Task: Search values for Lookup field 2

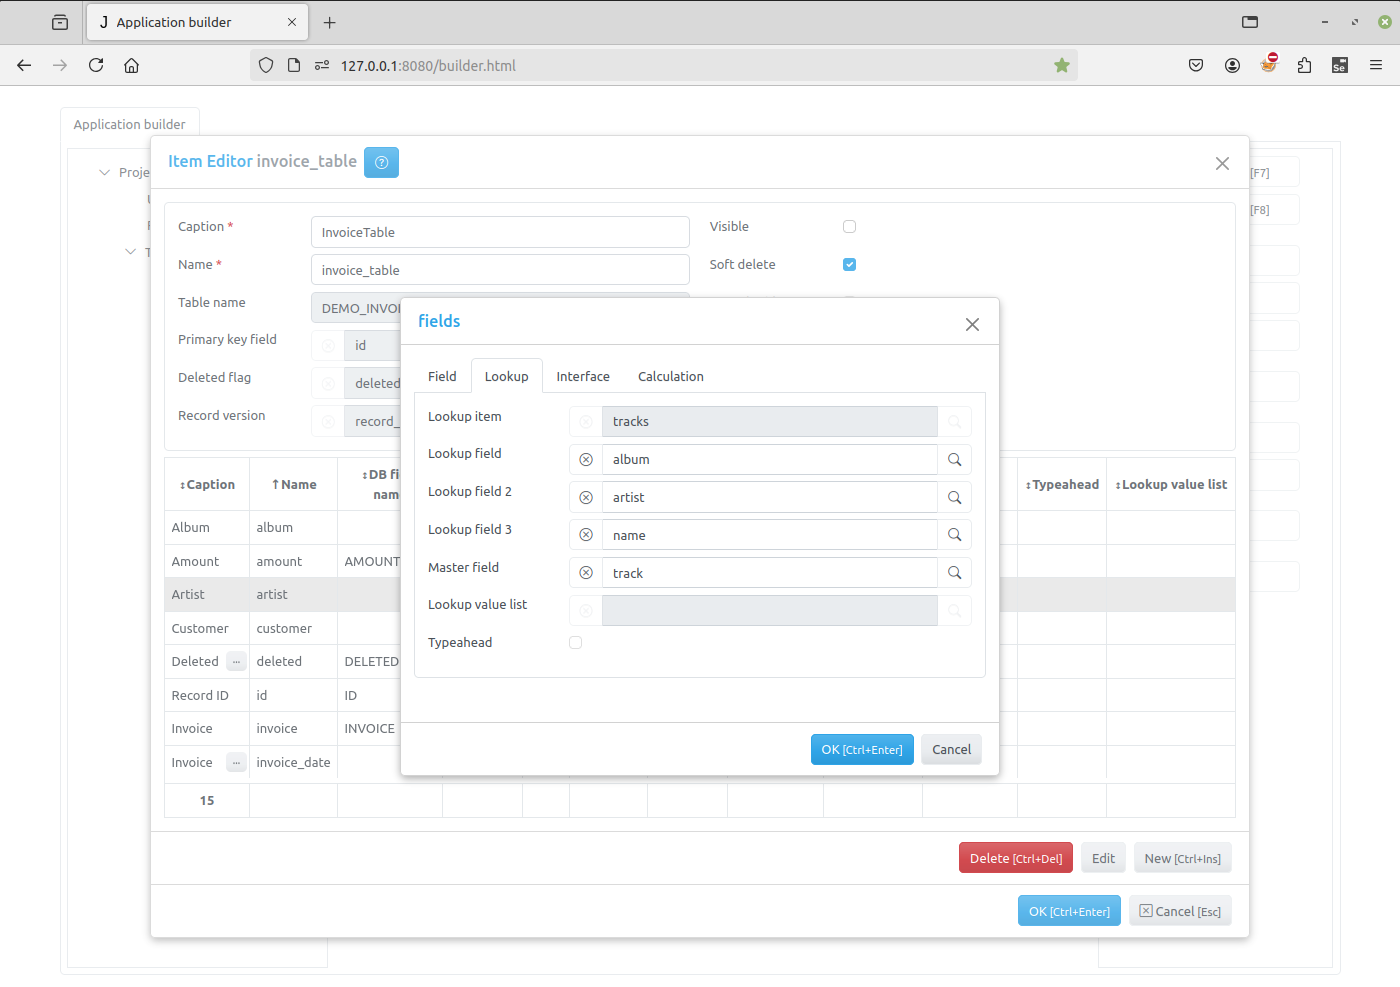Action: (x=954, y=498)
